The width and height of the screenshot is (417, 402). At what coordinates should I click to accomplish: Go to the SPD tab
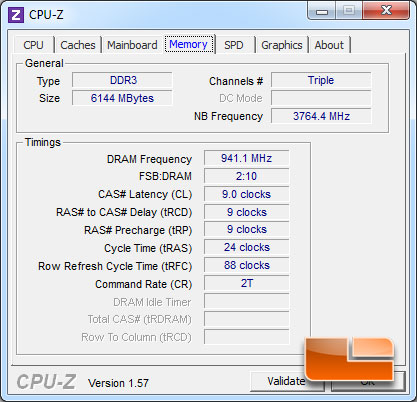[234, 45]
